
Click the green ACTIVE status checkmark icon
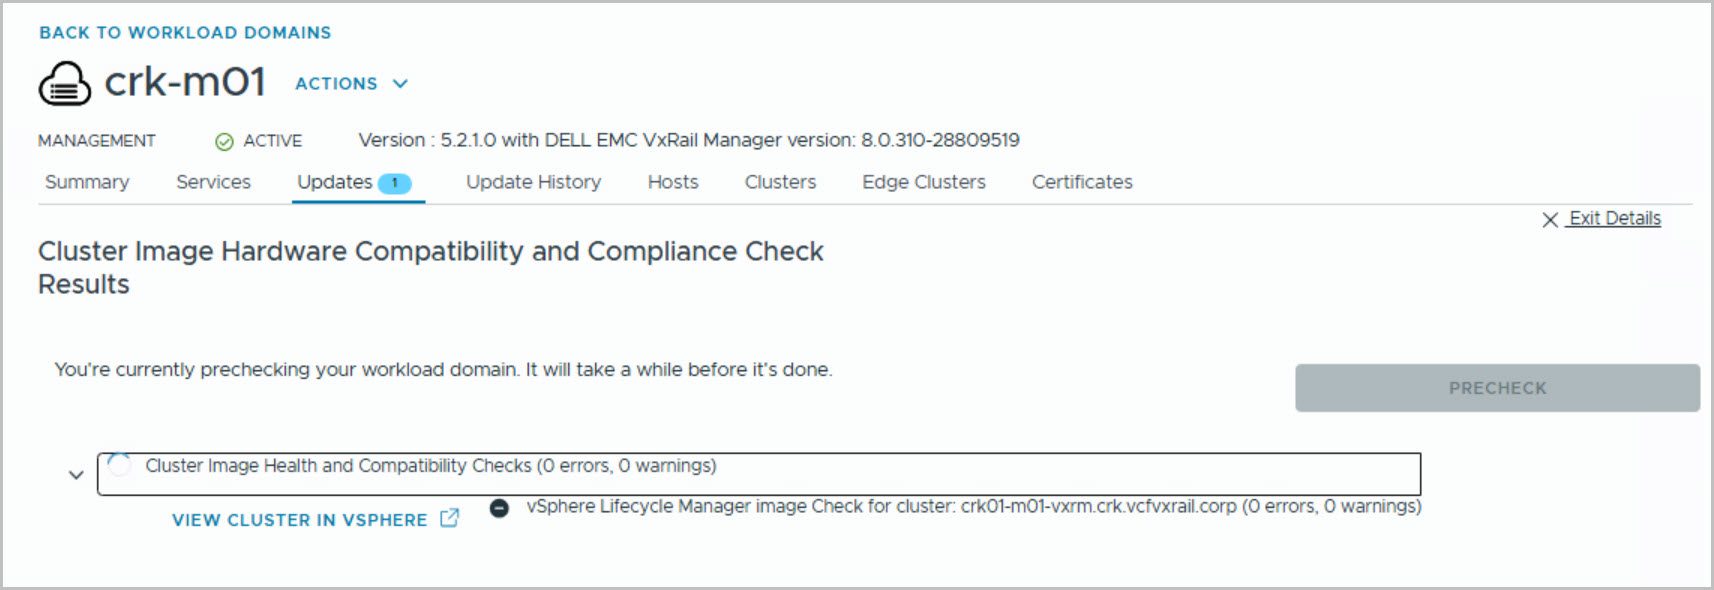point(224,141)
